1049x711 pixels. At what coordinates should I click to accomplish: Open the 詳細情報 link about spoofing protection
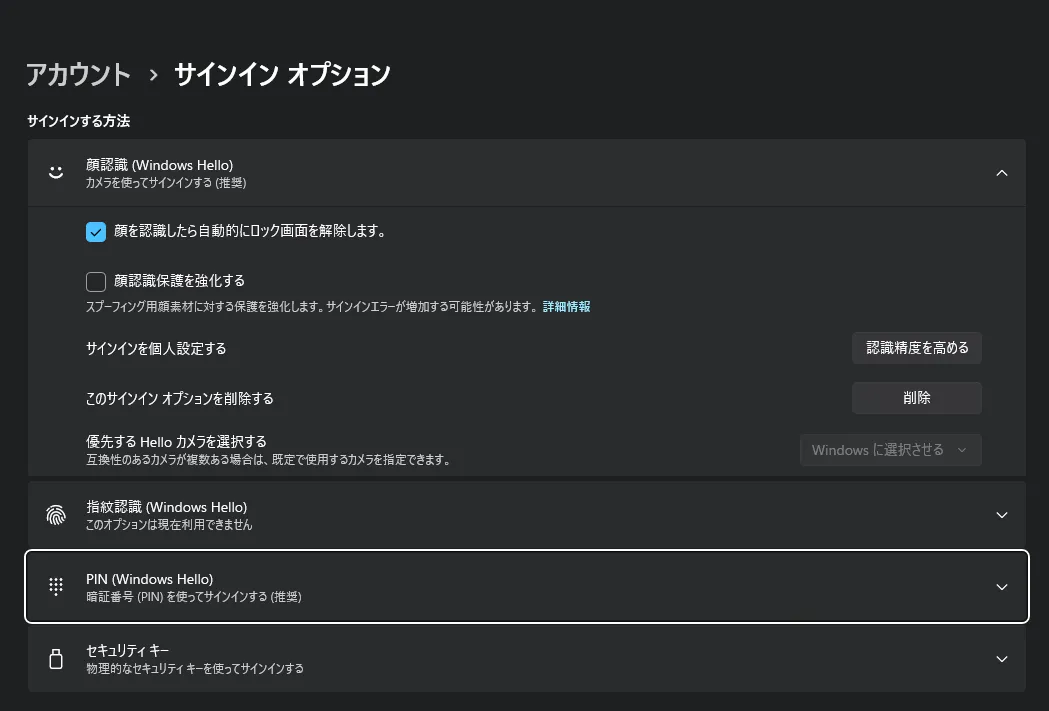point(565,306)
